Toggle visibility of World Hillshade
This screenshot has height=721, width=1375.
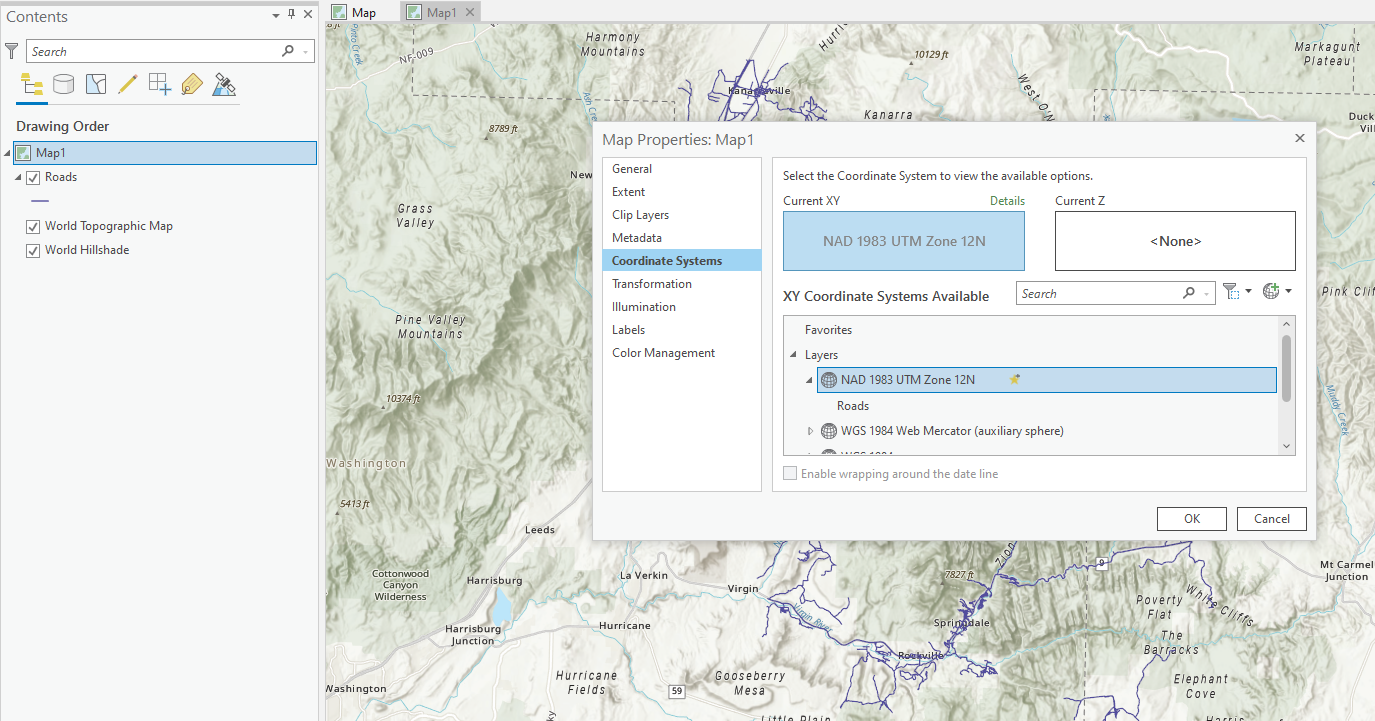pyautogui.click(x=33, y=250)
